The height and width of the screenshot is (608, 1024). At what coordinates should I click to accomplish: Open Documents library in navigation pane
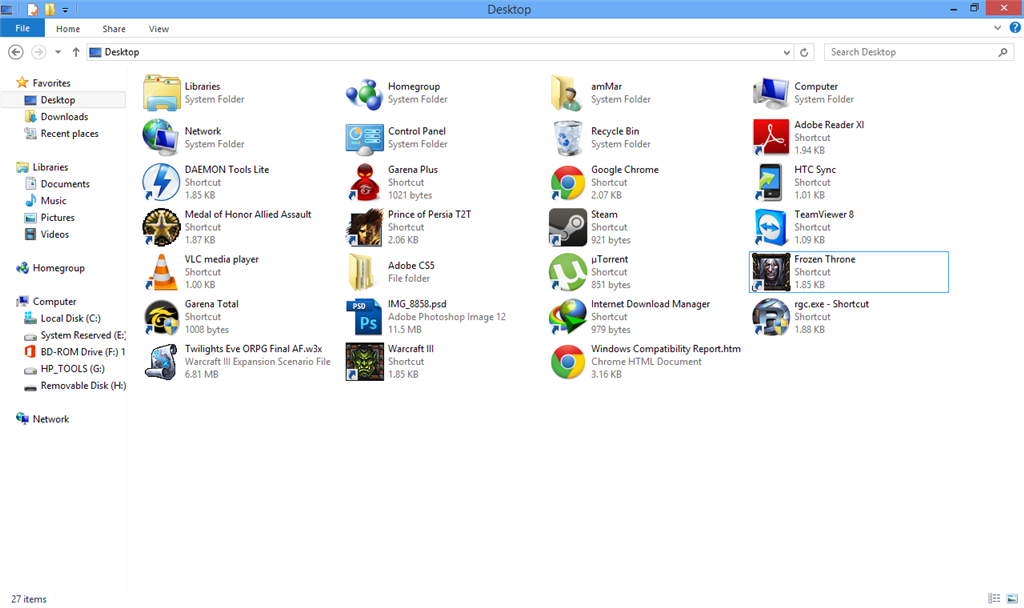pos(65,184)
